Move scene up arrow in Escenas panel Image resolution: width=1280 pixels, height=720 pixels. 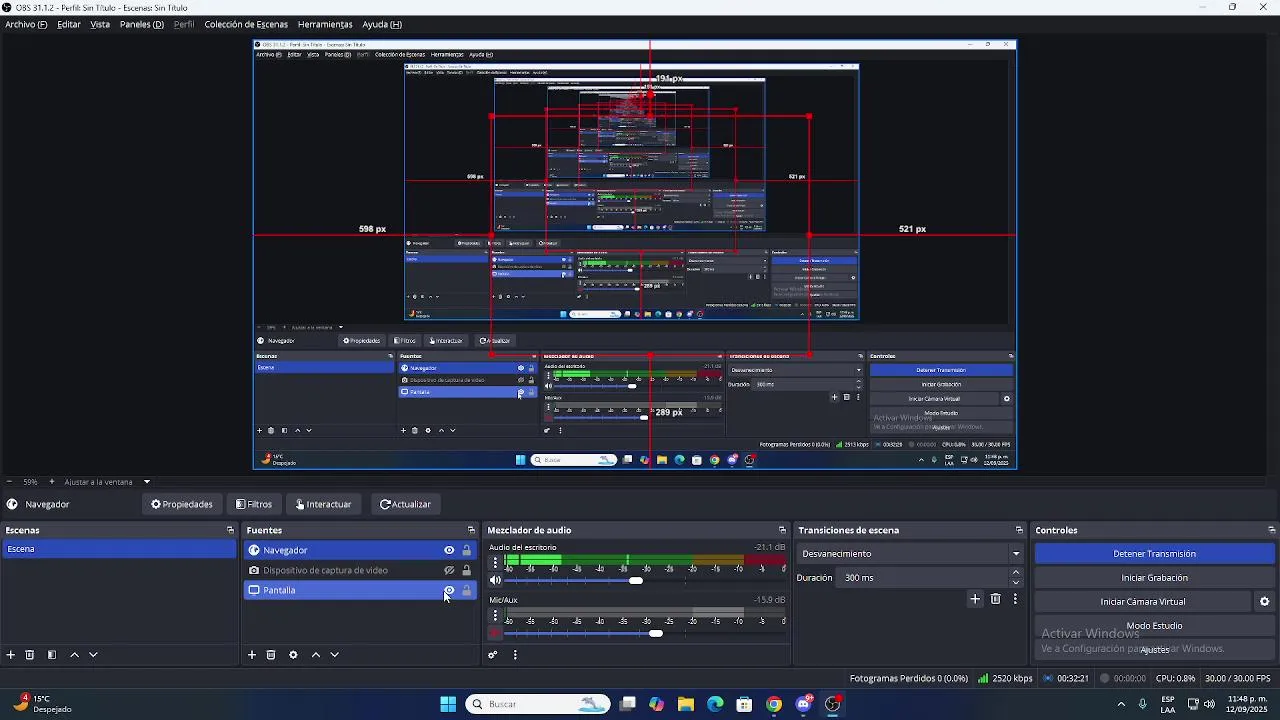(x=74, y=655)
